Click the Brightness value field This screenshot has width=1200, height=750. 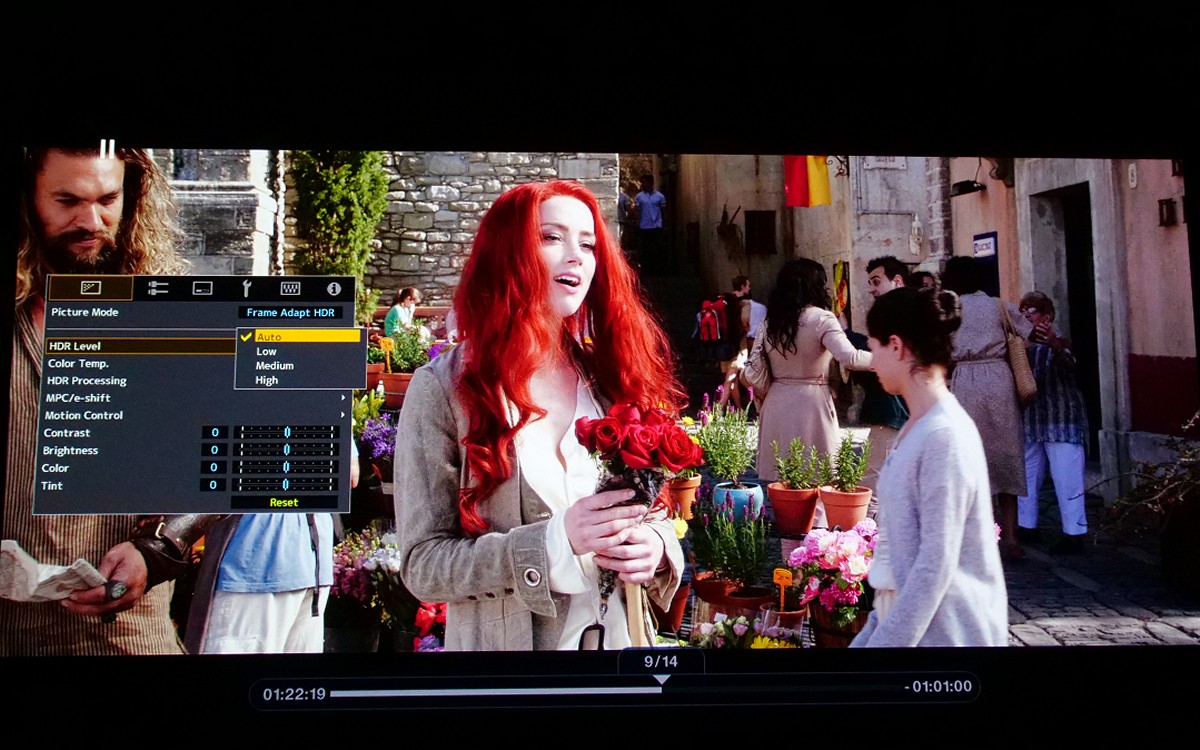coord(213,450)
